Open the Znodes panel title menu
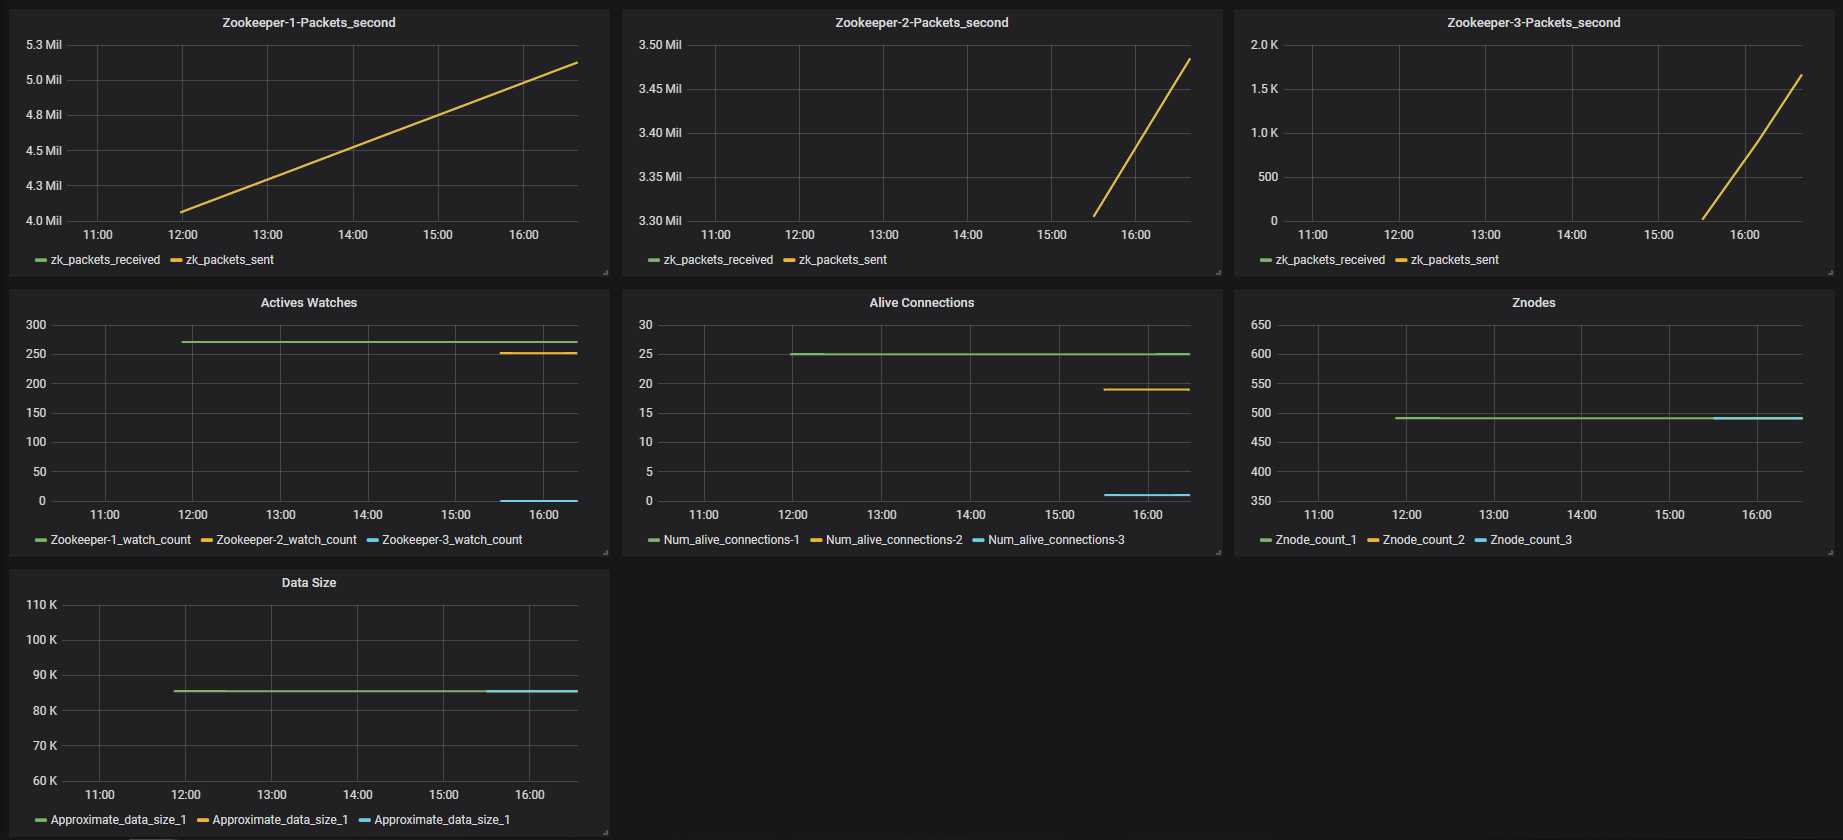The image size is (1843, 840). click(x=1534, y=303)
